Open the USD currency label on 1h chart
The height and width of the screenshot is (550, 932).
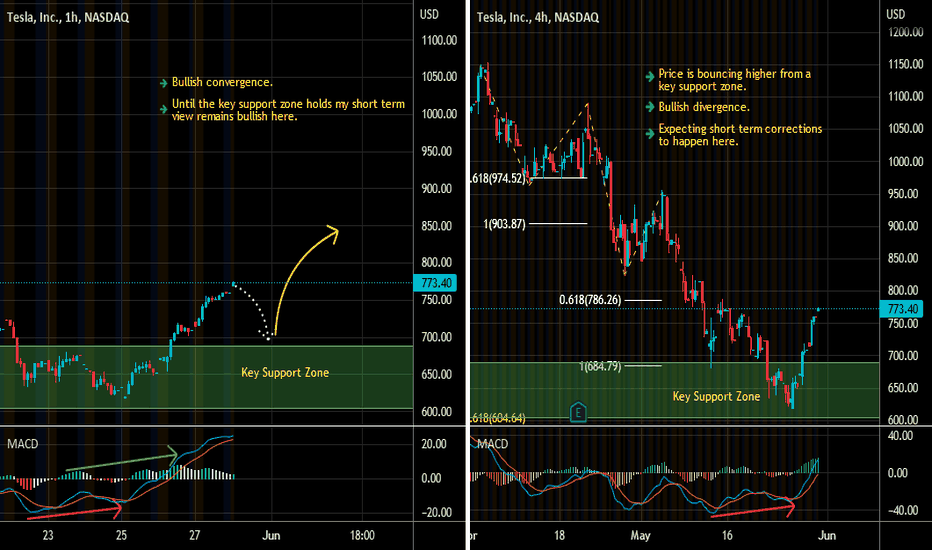tap(429, 14)
